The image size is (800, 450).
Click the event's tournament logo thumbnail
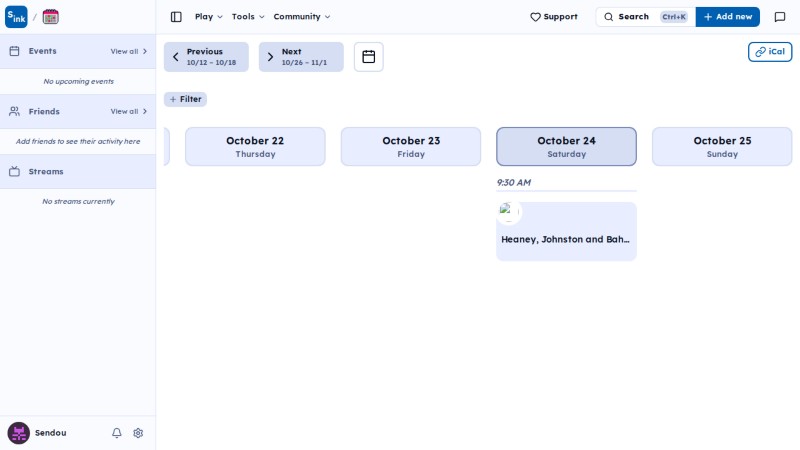[509, 211]
